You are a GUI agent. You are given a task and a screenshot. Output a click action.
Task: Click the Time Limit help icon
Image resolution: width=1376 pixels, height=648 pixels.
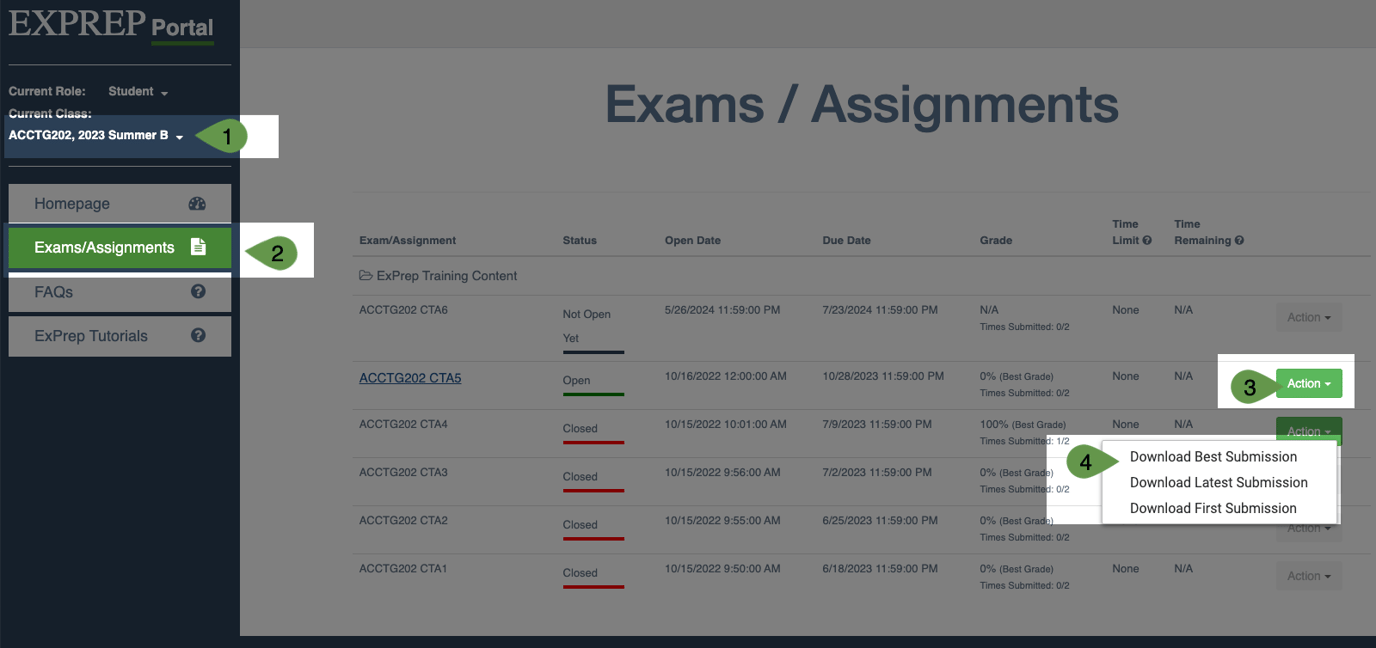tap(1147, 240)
